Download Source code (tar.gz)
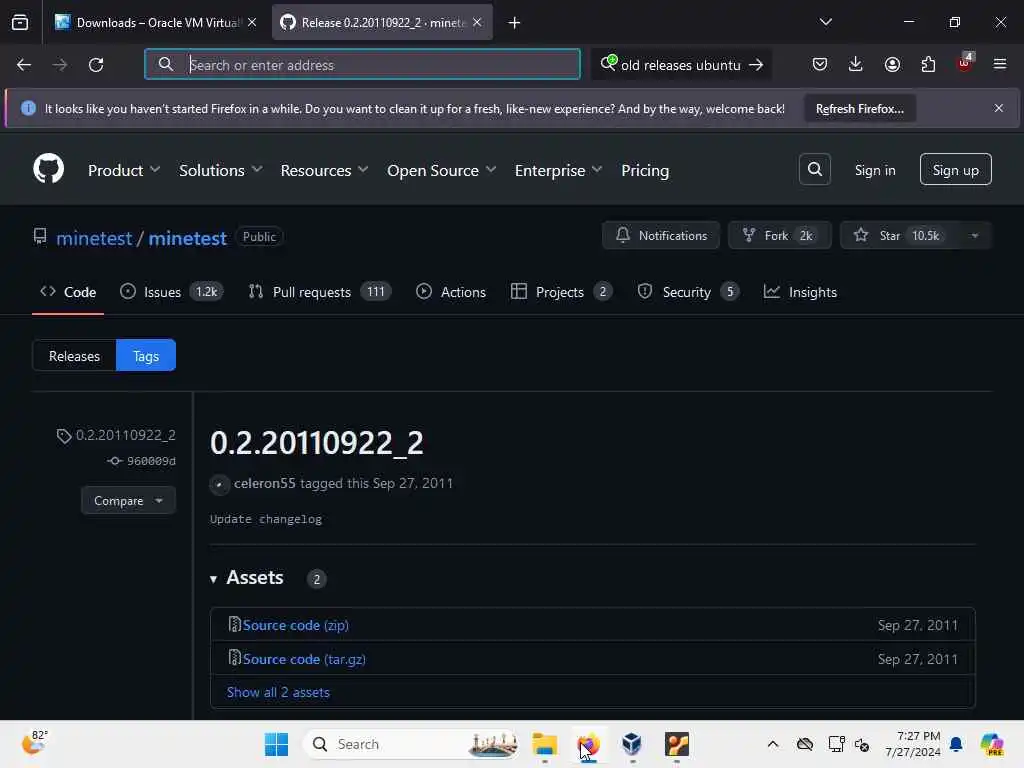The height and width of the screenshot is (768, 1024). coord(304,660)
